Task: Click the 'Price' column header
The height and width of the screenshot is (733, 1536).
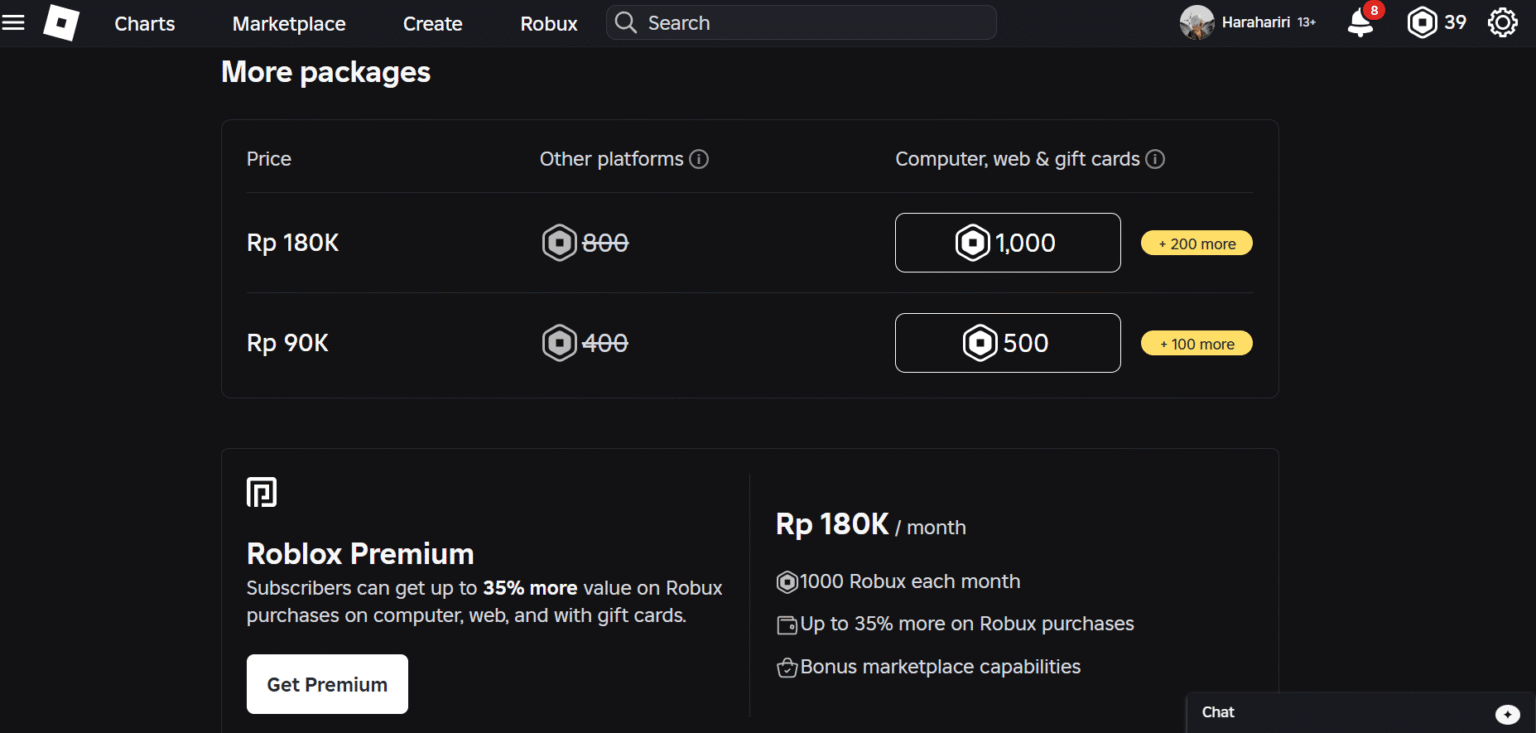Action: click(x=269, y=159)
